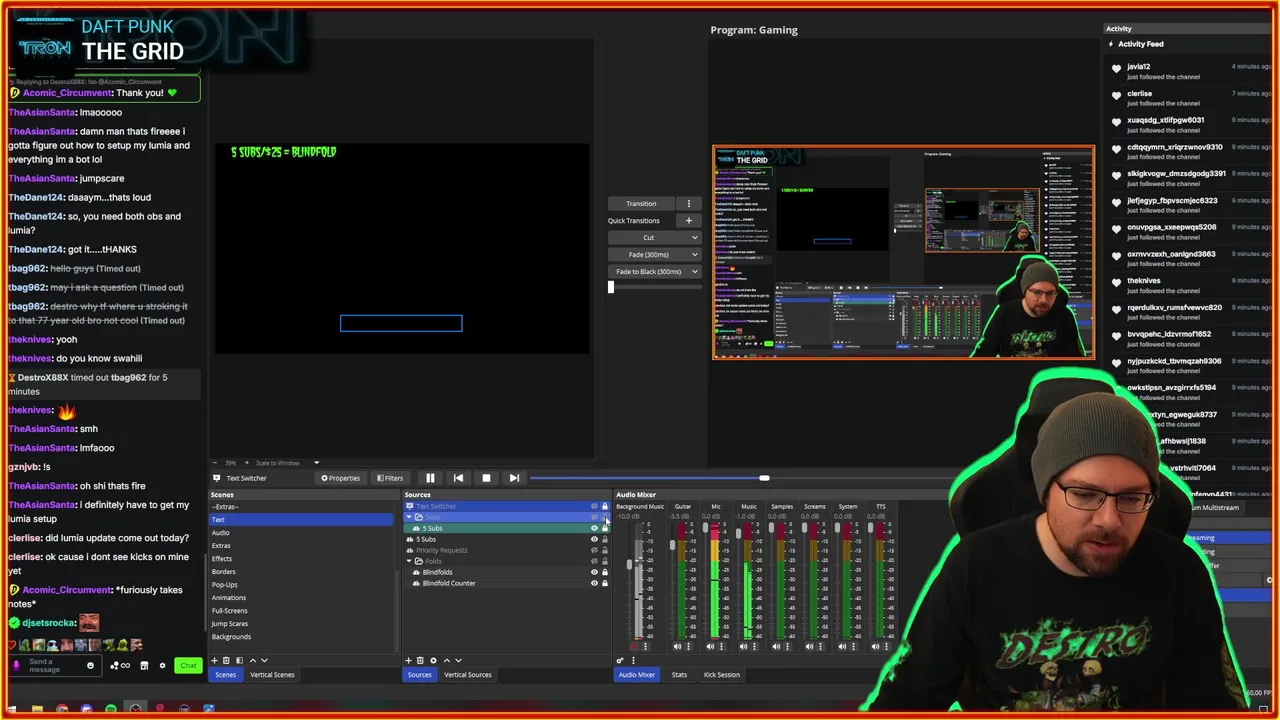Toggle visibility of Text Switcher source
This screenshot has width=1280, height=720.
[594, 507]
